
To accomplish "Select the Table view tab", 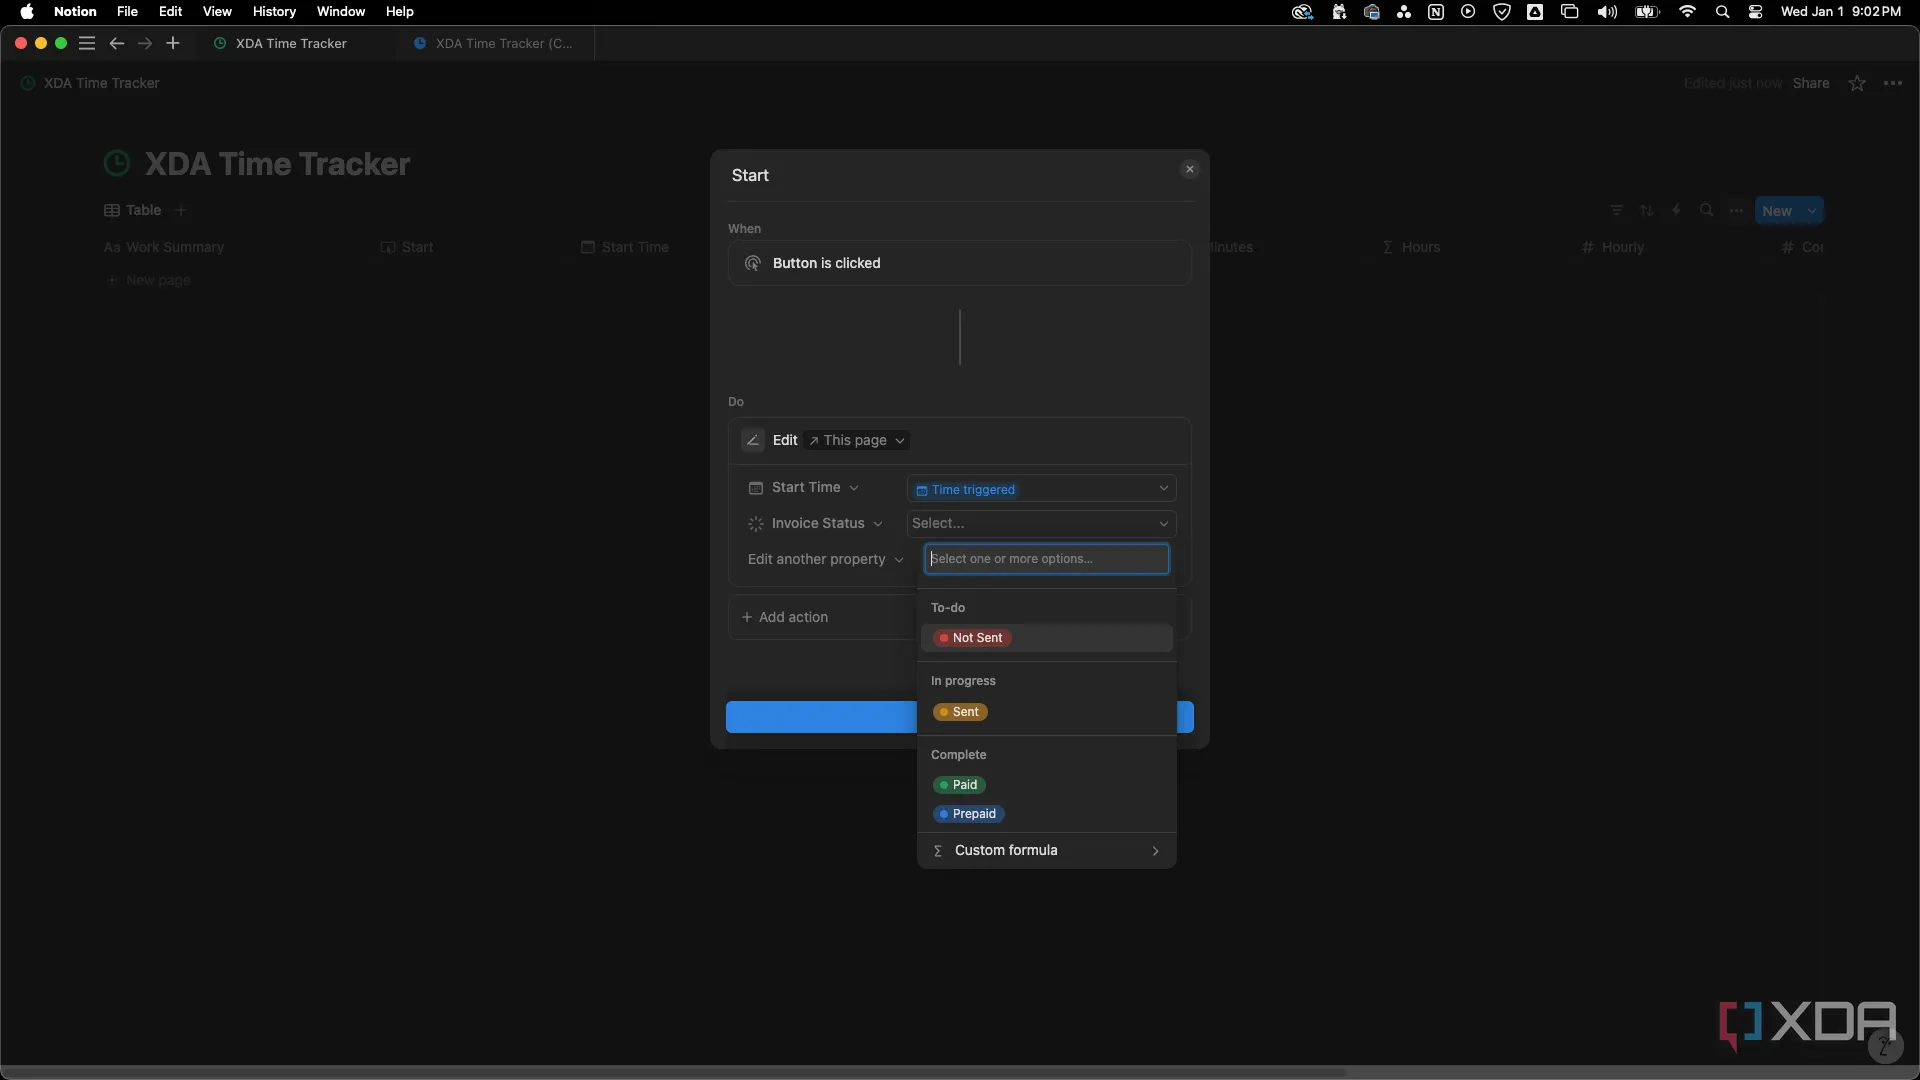I will tap(133, 210).
